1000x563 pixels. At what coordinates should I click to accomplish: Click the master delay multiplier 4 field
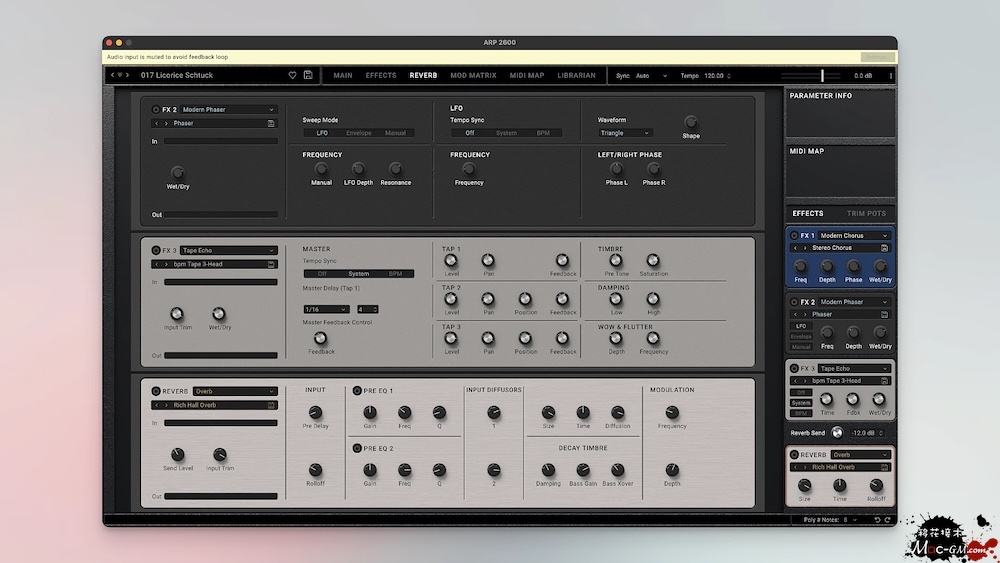click(x=367, y=309)
